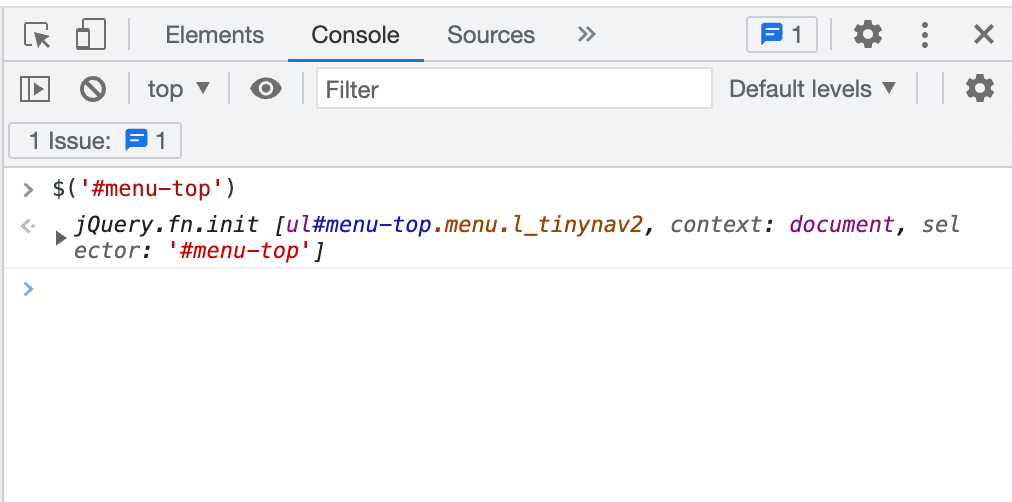The image size is (1012, 502).
Task: Activate the inspect element picker icon
Action: 37,35
